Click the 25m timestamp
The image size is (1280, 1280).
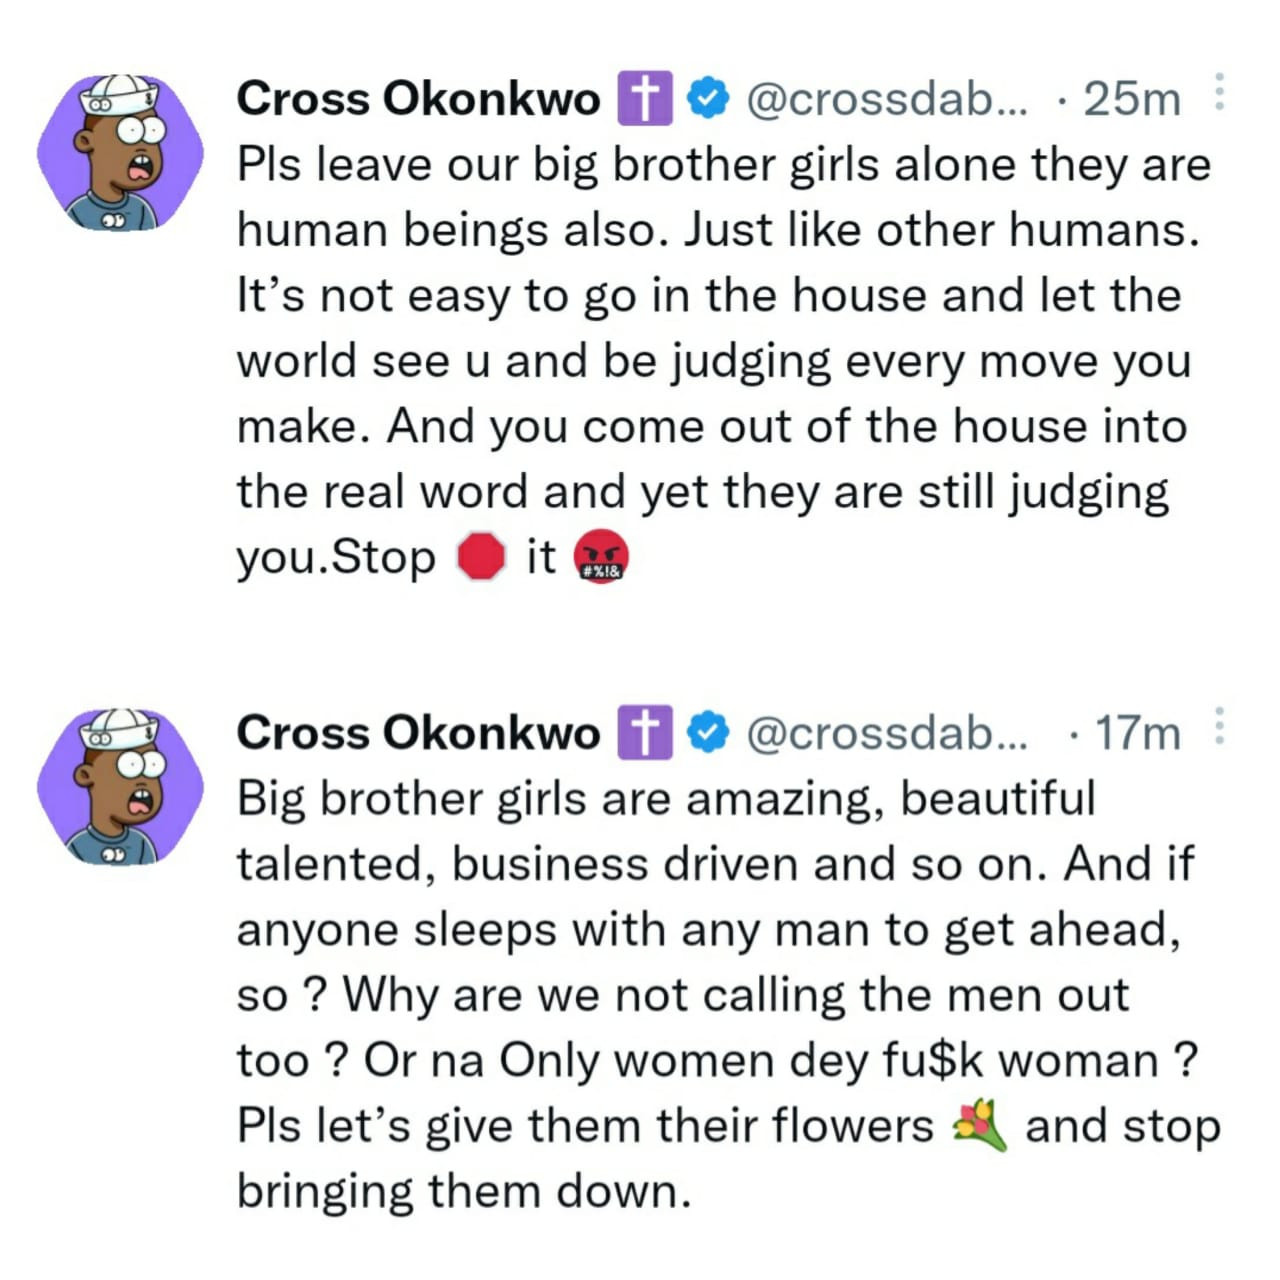tap(1132, 99)
